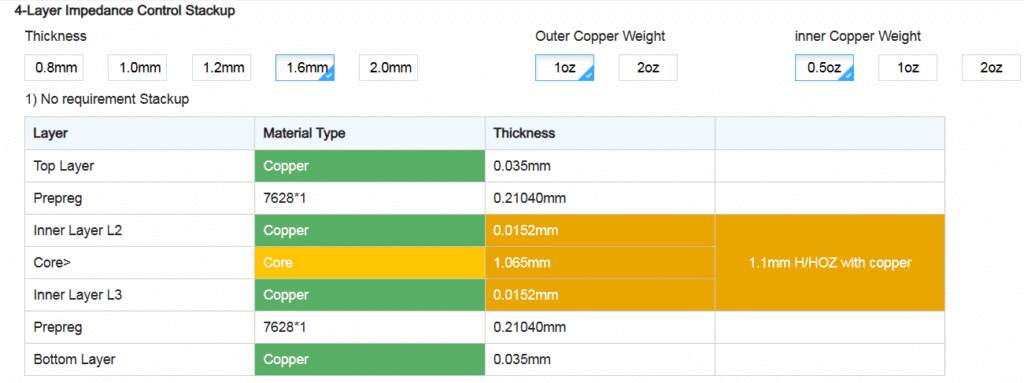Click the 1.065mm core thickness cell

pos(600,263)
